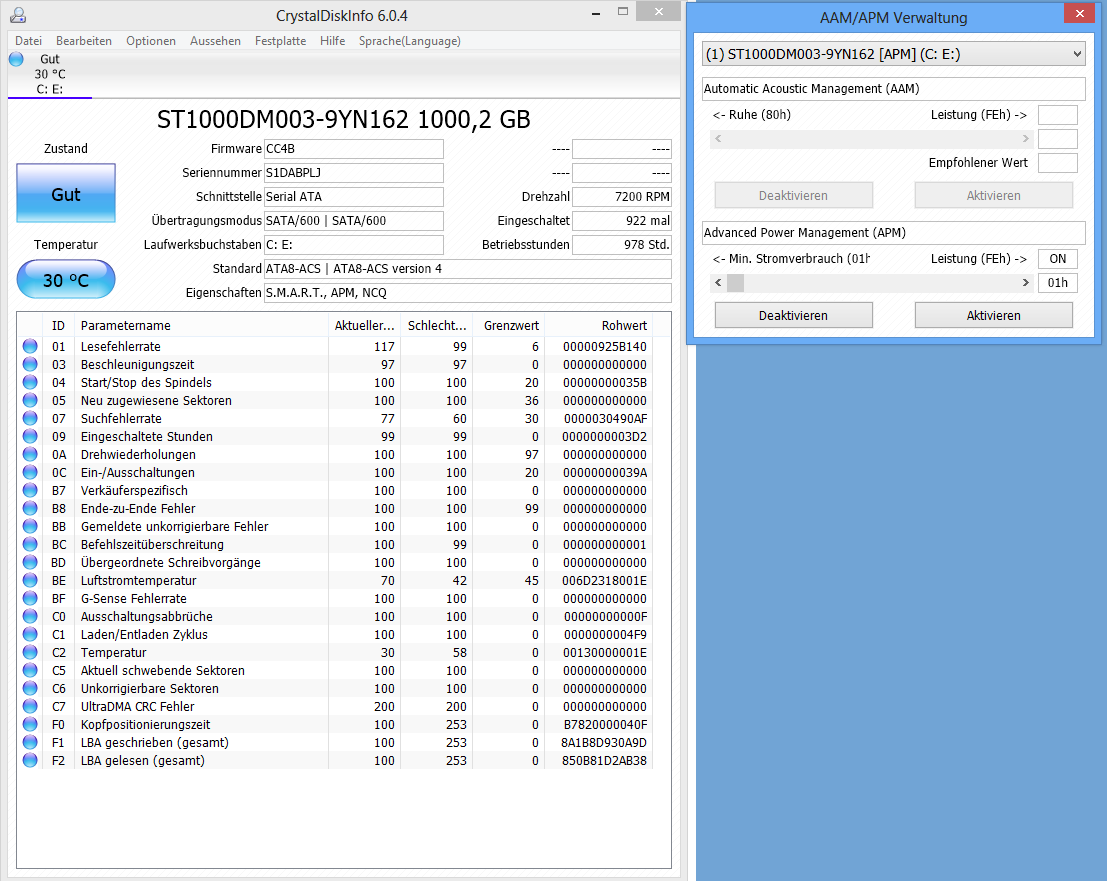Click the Drehzahl field showing 7200 RPM
Screen dimensions: 1107x881
(x=621, y=197)
